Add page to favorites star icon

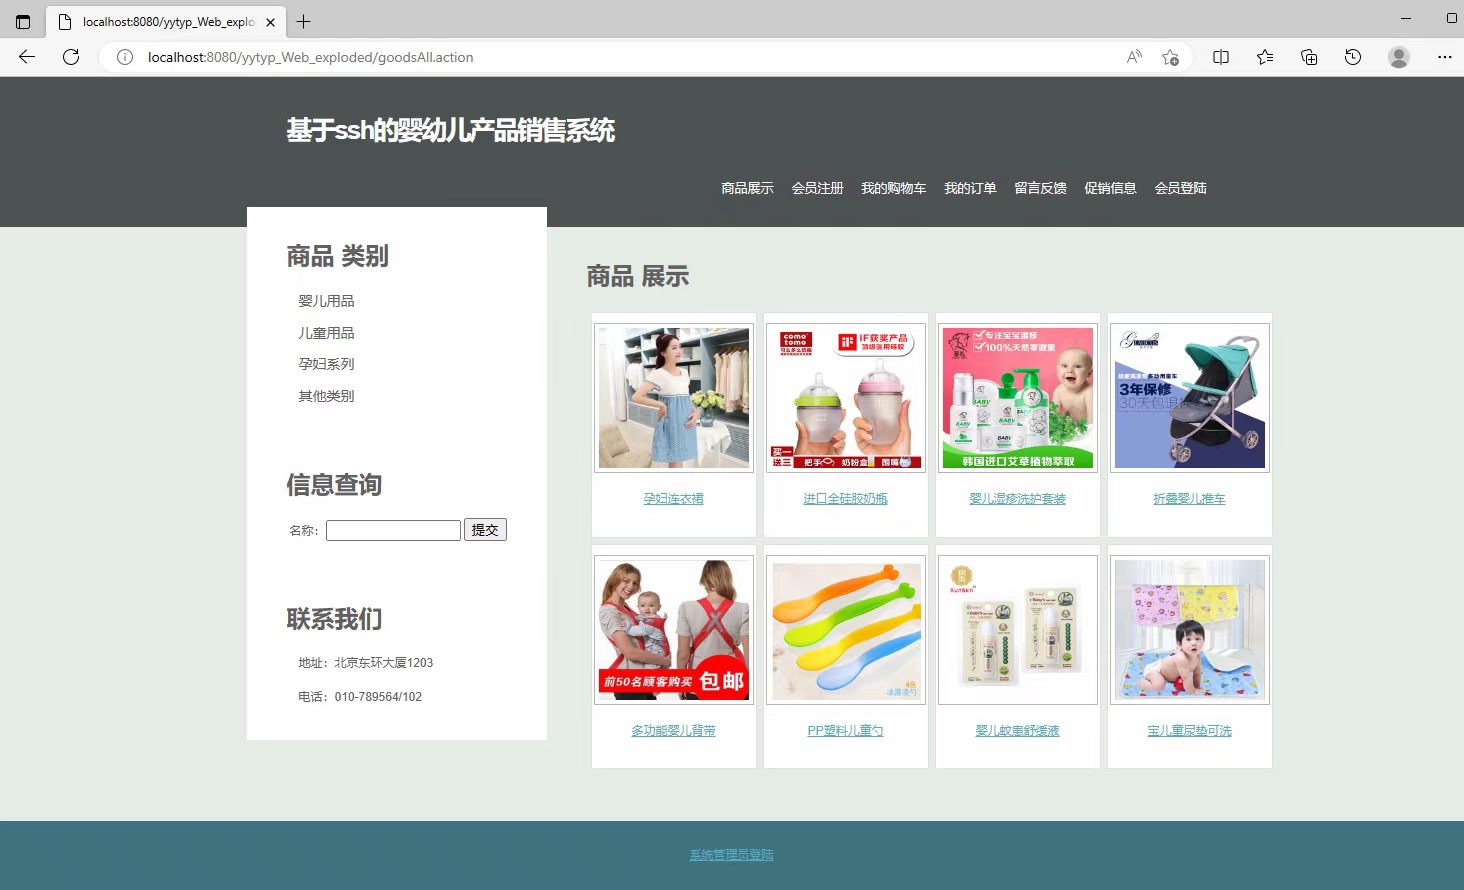[1170, 57]
